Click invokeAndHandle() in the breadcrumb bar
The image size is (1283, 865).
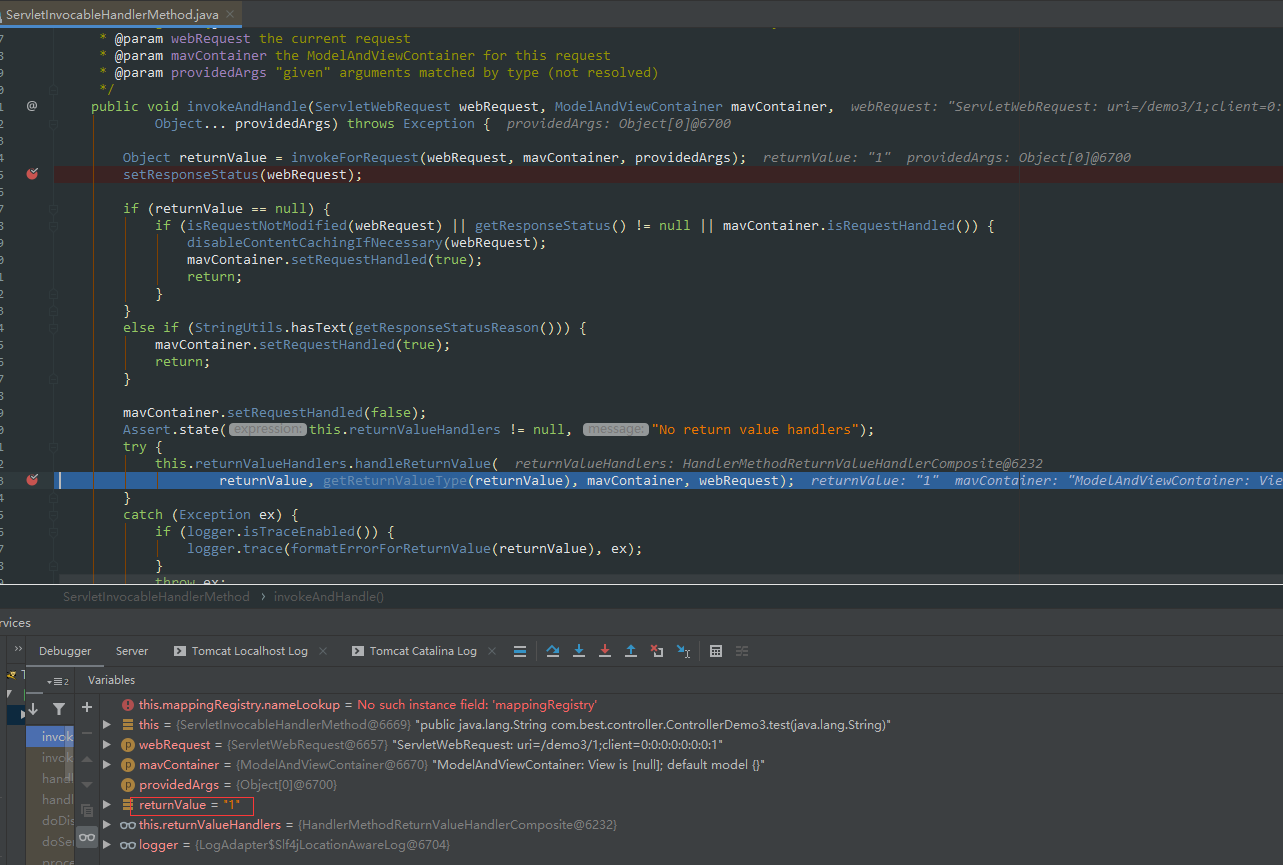click(x=328, y=597)
